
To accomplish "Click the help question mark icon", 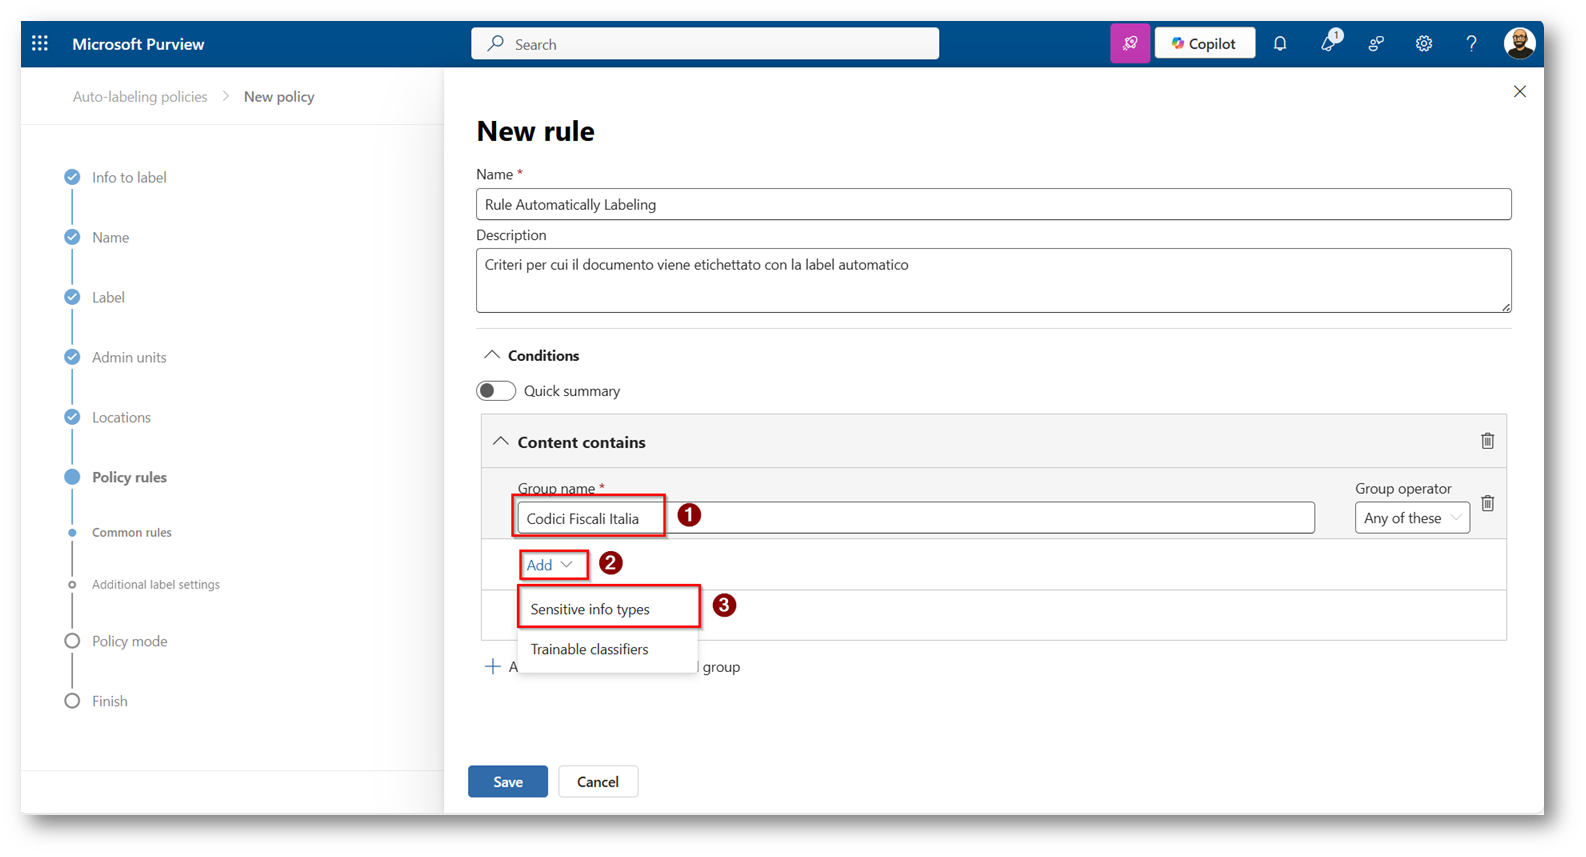I will pyautogui.click(x=1471, y=44).
